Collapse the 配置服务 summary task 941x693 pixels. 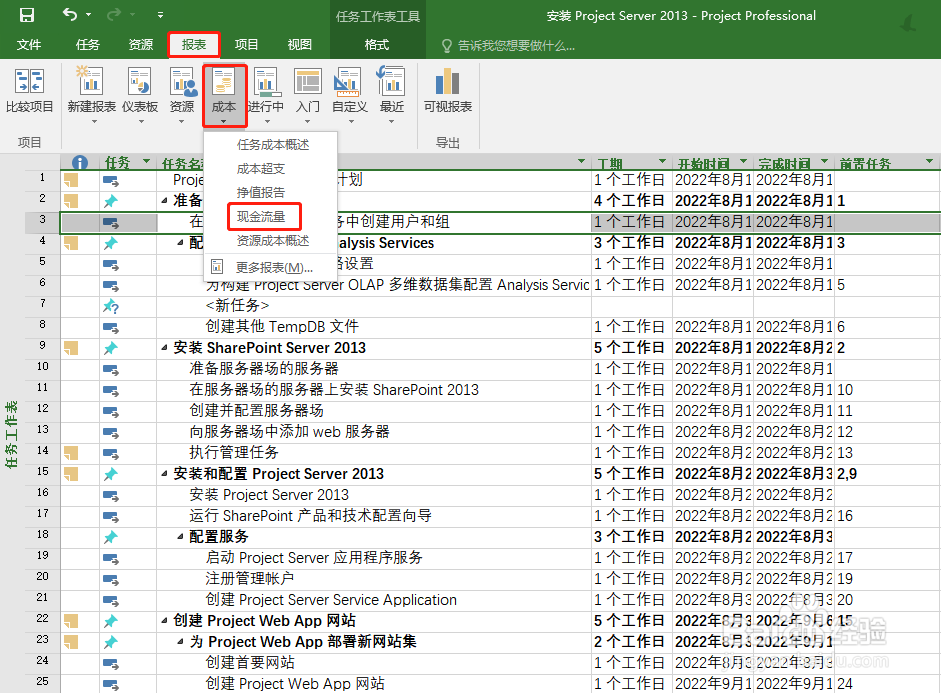(x=180, y=537)
